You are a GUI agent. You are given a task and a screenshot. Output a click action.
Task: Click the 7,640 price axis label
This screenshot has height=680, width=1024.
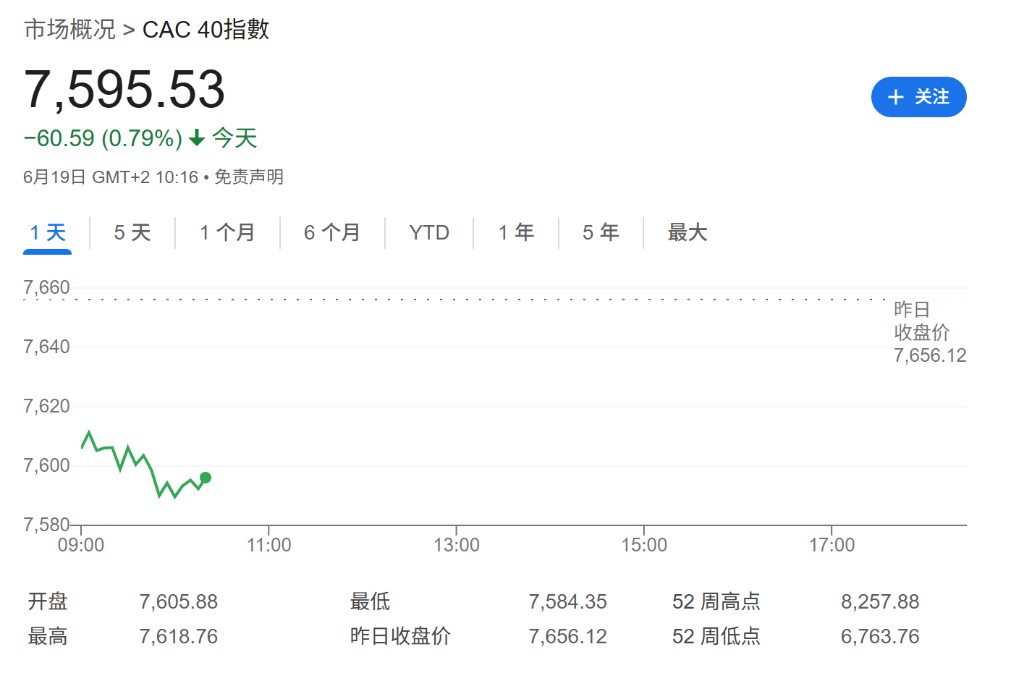pyautogui.click(x=46, y=346)
